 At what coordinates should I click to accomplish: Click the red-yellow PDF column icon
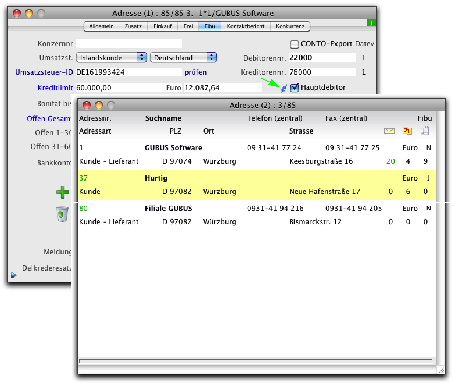click(x=407, y=131)
